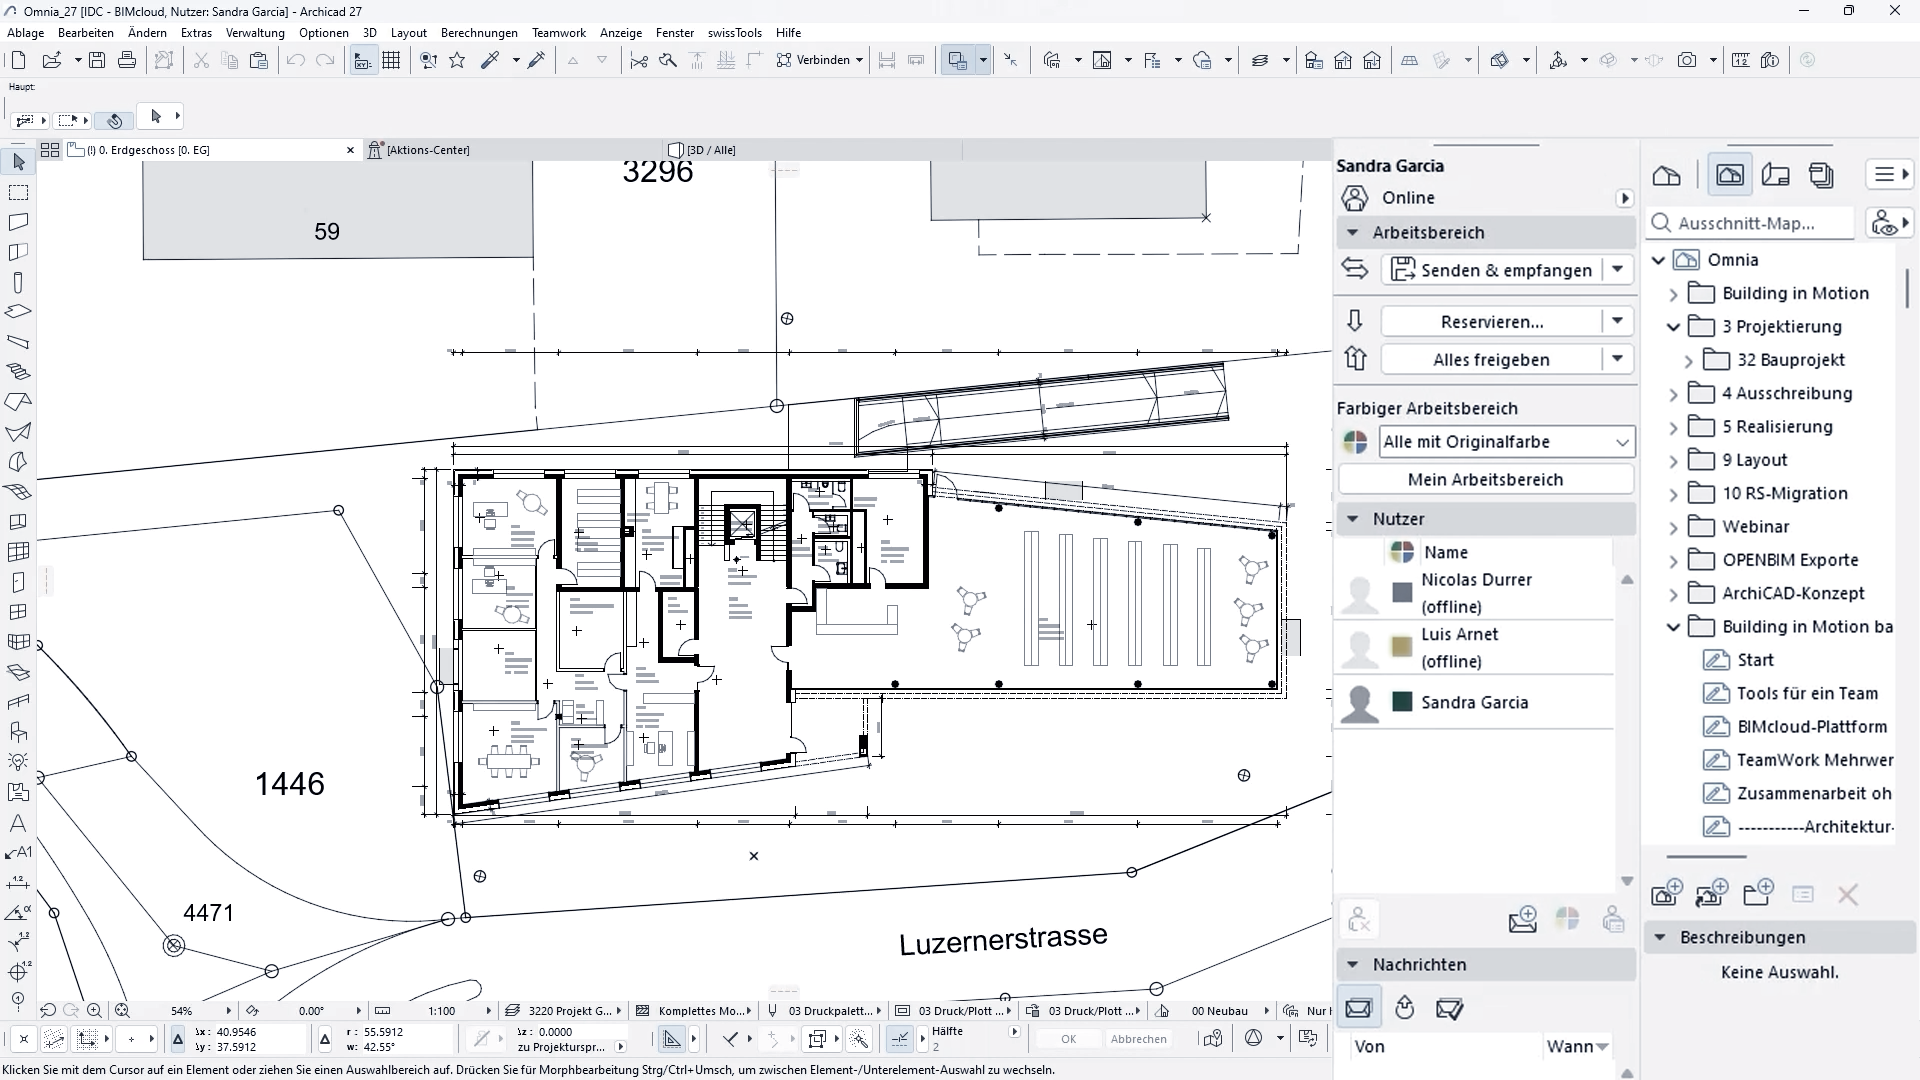Select the Arrow tool in toolbox

point(18,162)
